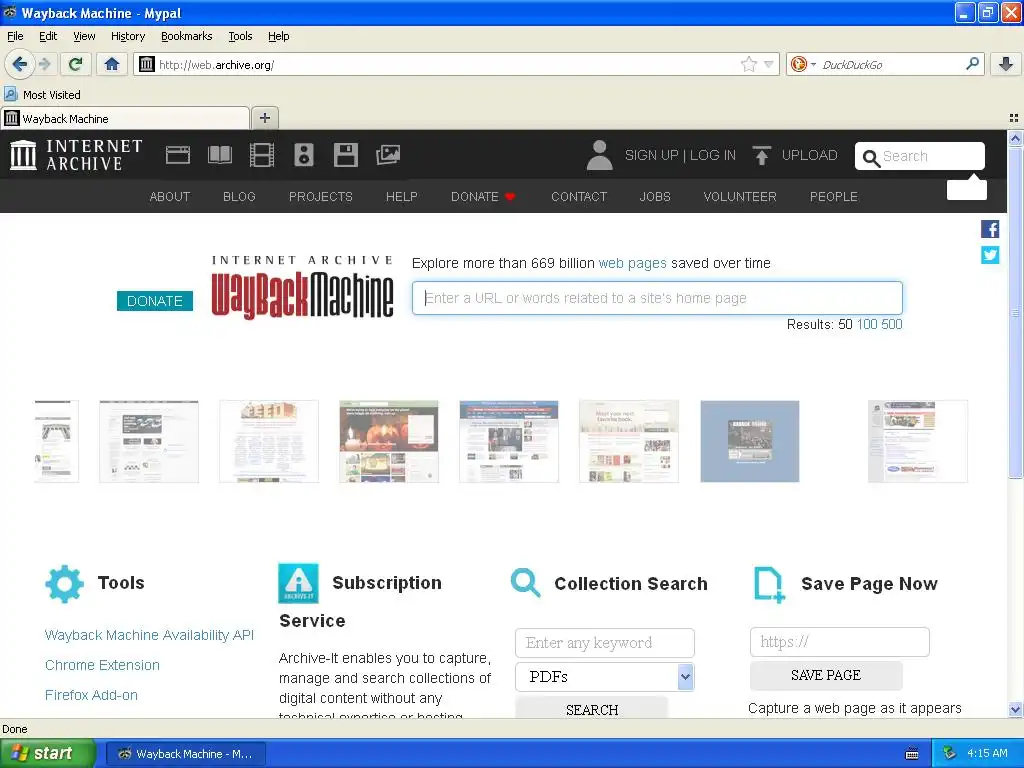1024x768 pixels.
Task: Open the Chrome Extension link
Action: [x=102, y=665]
